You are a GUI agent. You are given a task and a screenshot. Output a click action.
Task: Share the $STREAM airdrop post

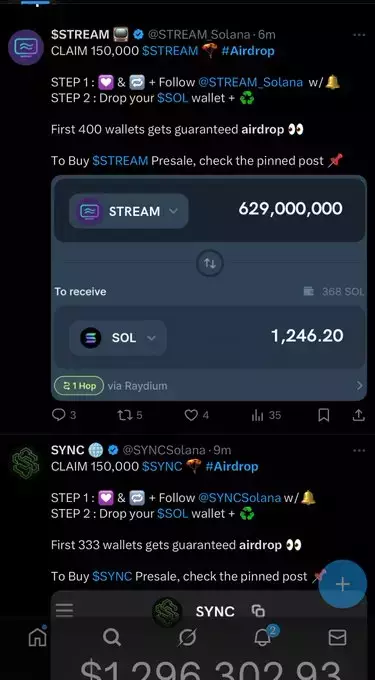coord(358,415)
